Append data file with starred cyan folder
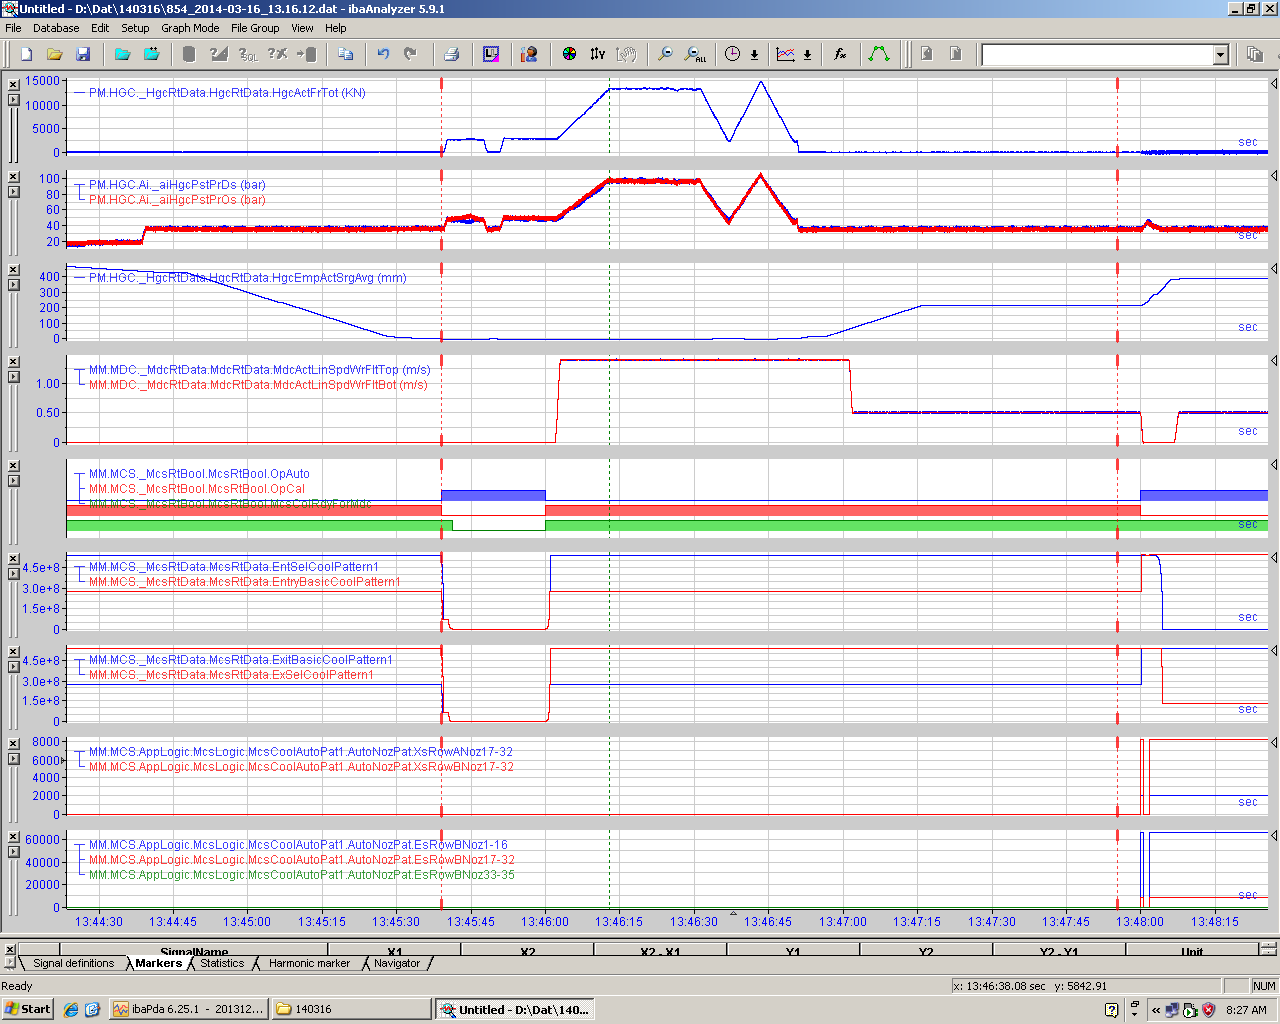The width and height of the screenshot is (1280, 1024). coord(152,54)
